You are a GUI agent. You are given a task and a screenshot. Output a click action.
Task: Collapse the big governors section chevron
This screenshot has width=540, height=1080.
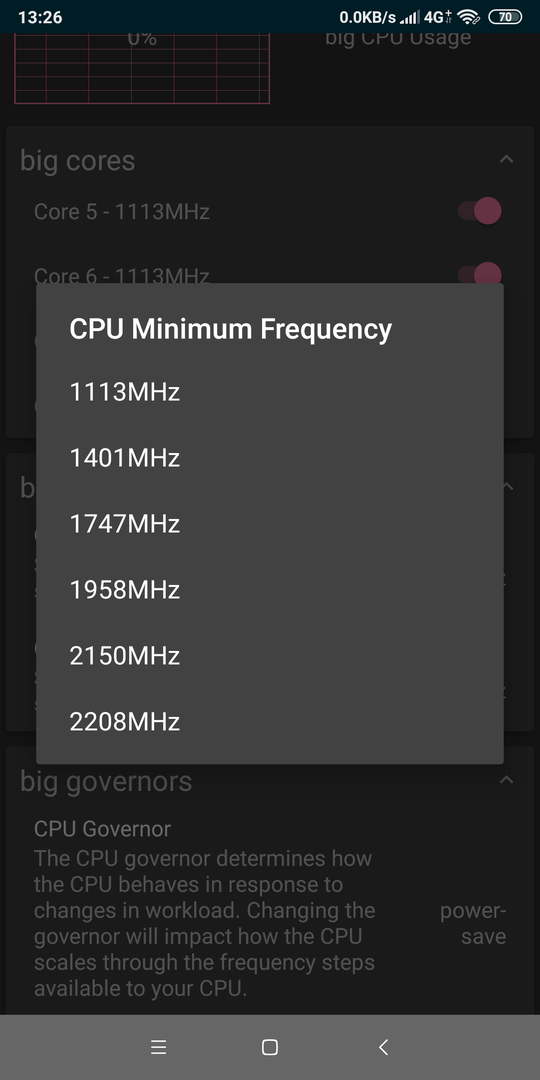point(506,780)
